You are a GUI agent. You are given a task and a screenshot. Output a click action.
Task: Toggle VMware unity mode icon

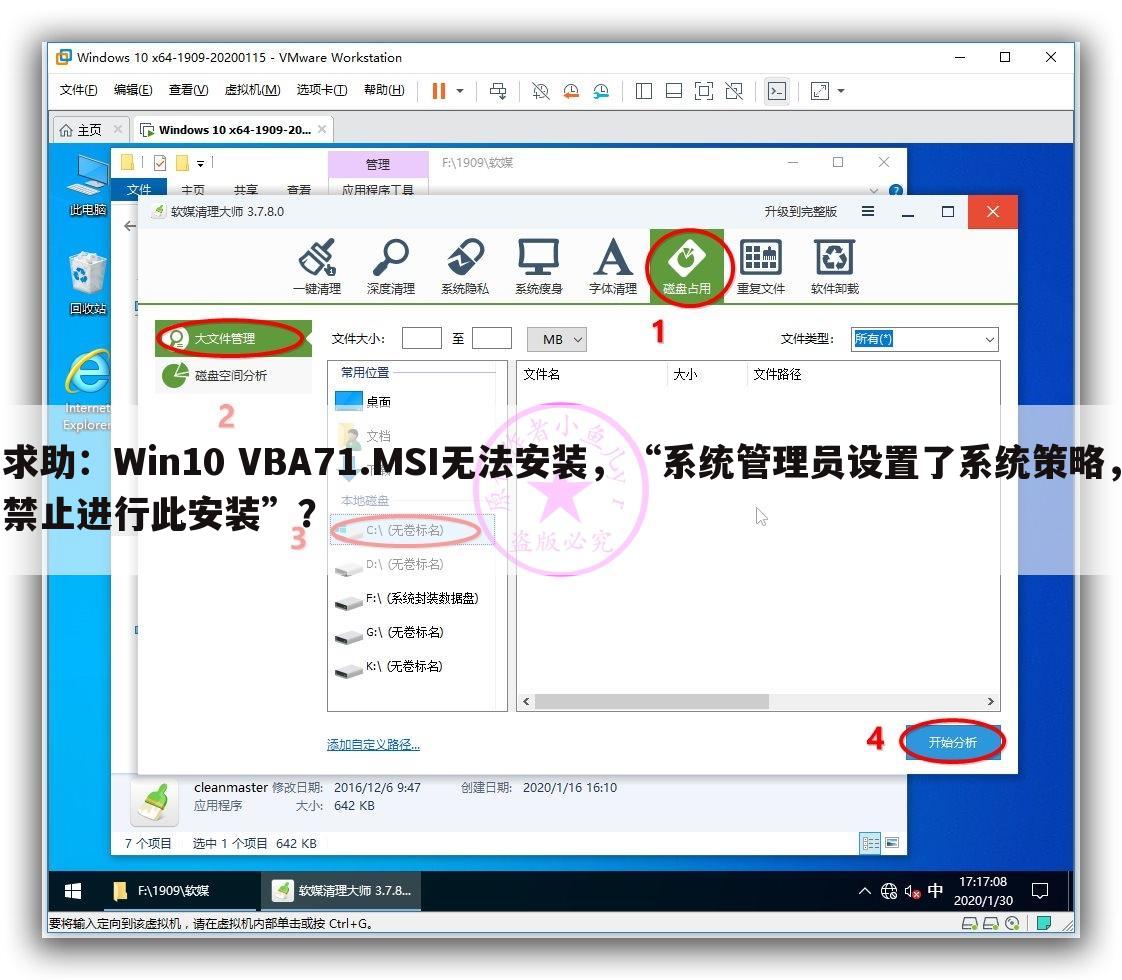(x=734, y=91)
